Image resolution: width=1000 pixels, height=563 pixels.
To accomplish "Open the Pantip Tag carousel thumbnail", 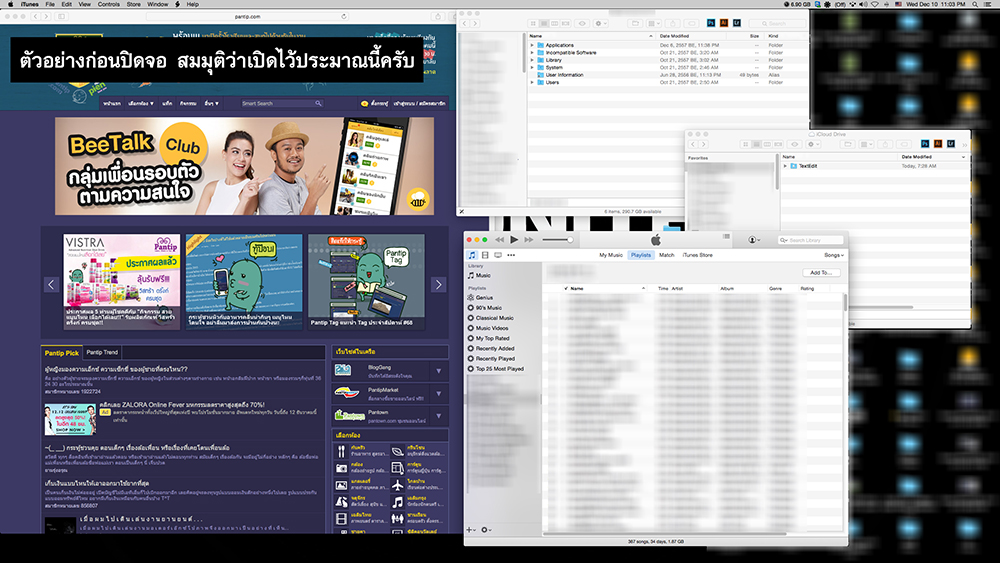I will [366, 281].
